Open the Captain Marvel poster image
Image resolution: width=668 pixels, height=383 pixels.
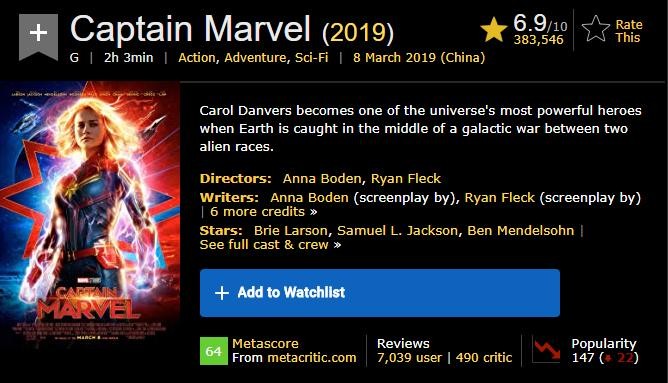pyautogui.click(x=89, y=215)
